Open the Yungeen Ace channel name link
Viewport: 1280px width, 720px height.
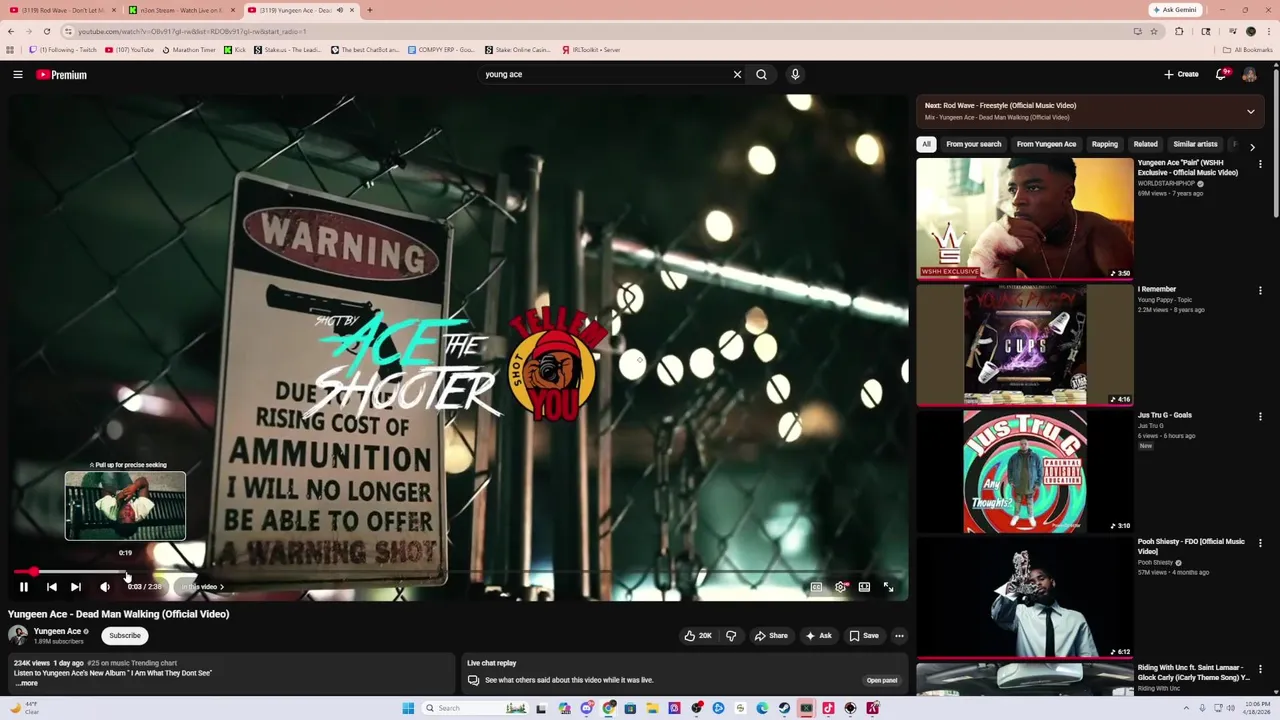click(57, 631)
